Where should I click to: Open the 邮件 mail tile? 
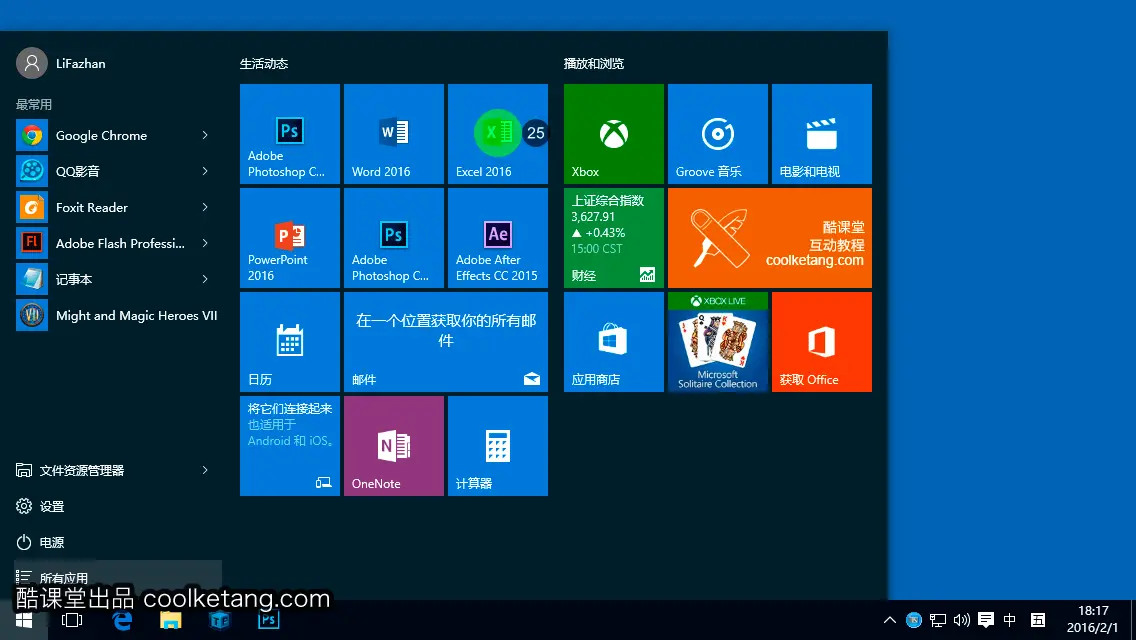click(x=446, y=342)
